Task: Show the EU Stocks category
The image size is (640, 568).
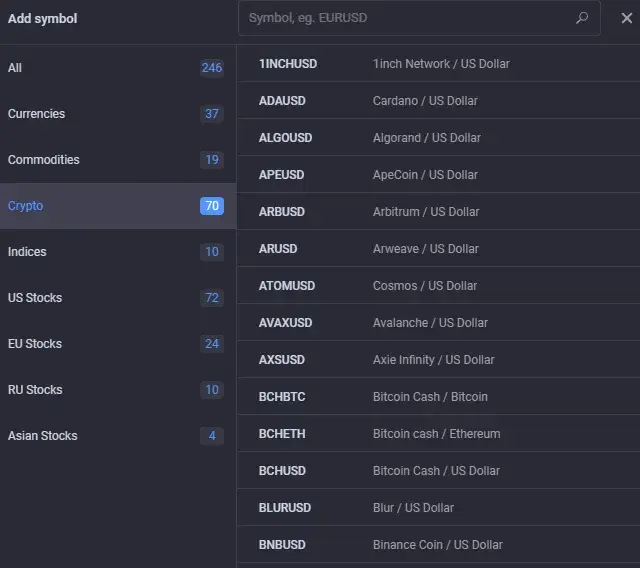Action: [x=118, y=344]
